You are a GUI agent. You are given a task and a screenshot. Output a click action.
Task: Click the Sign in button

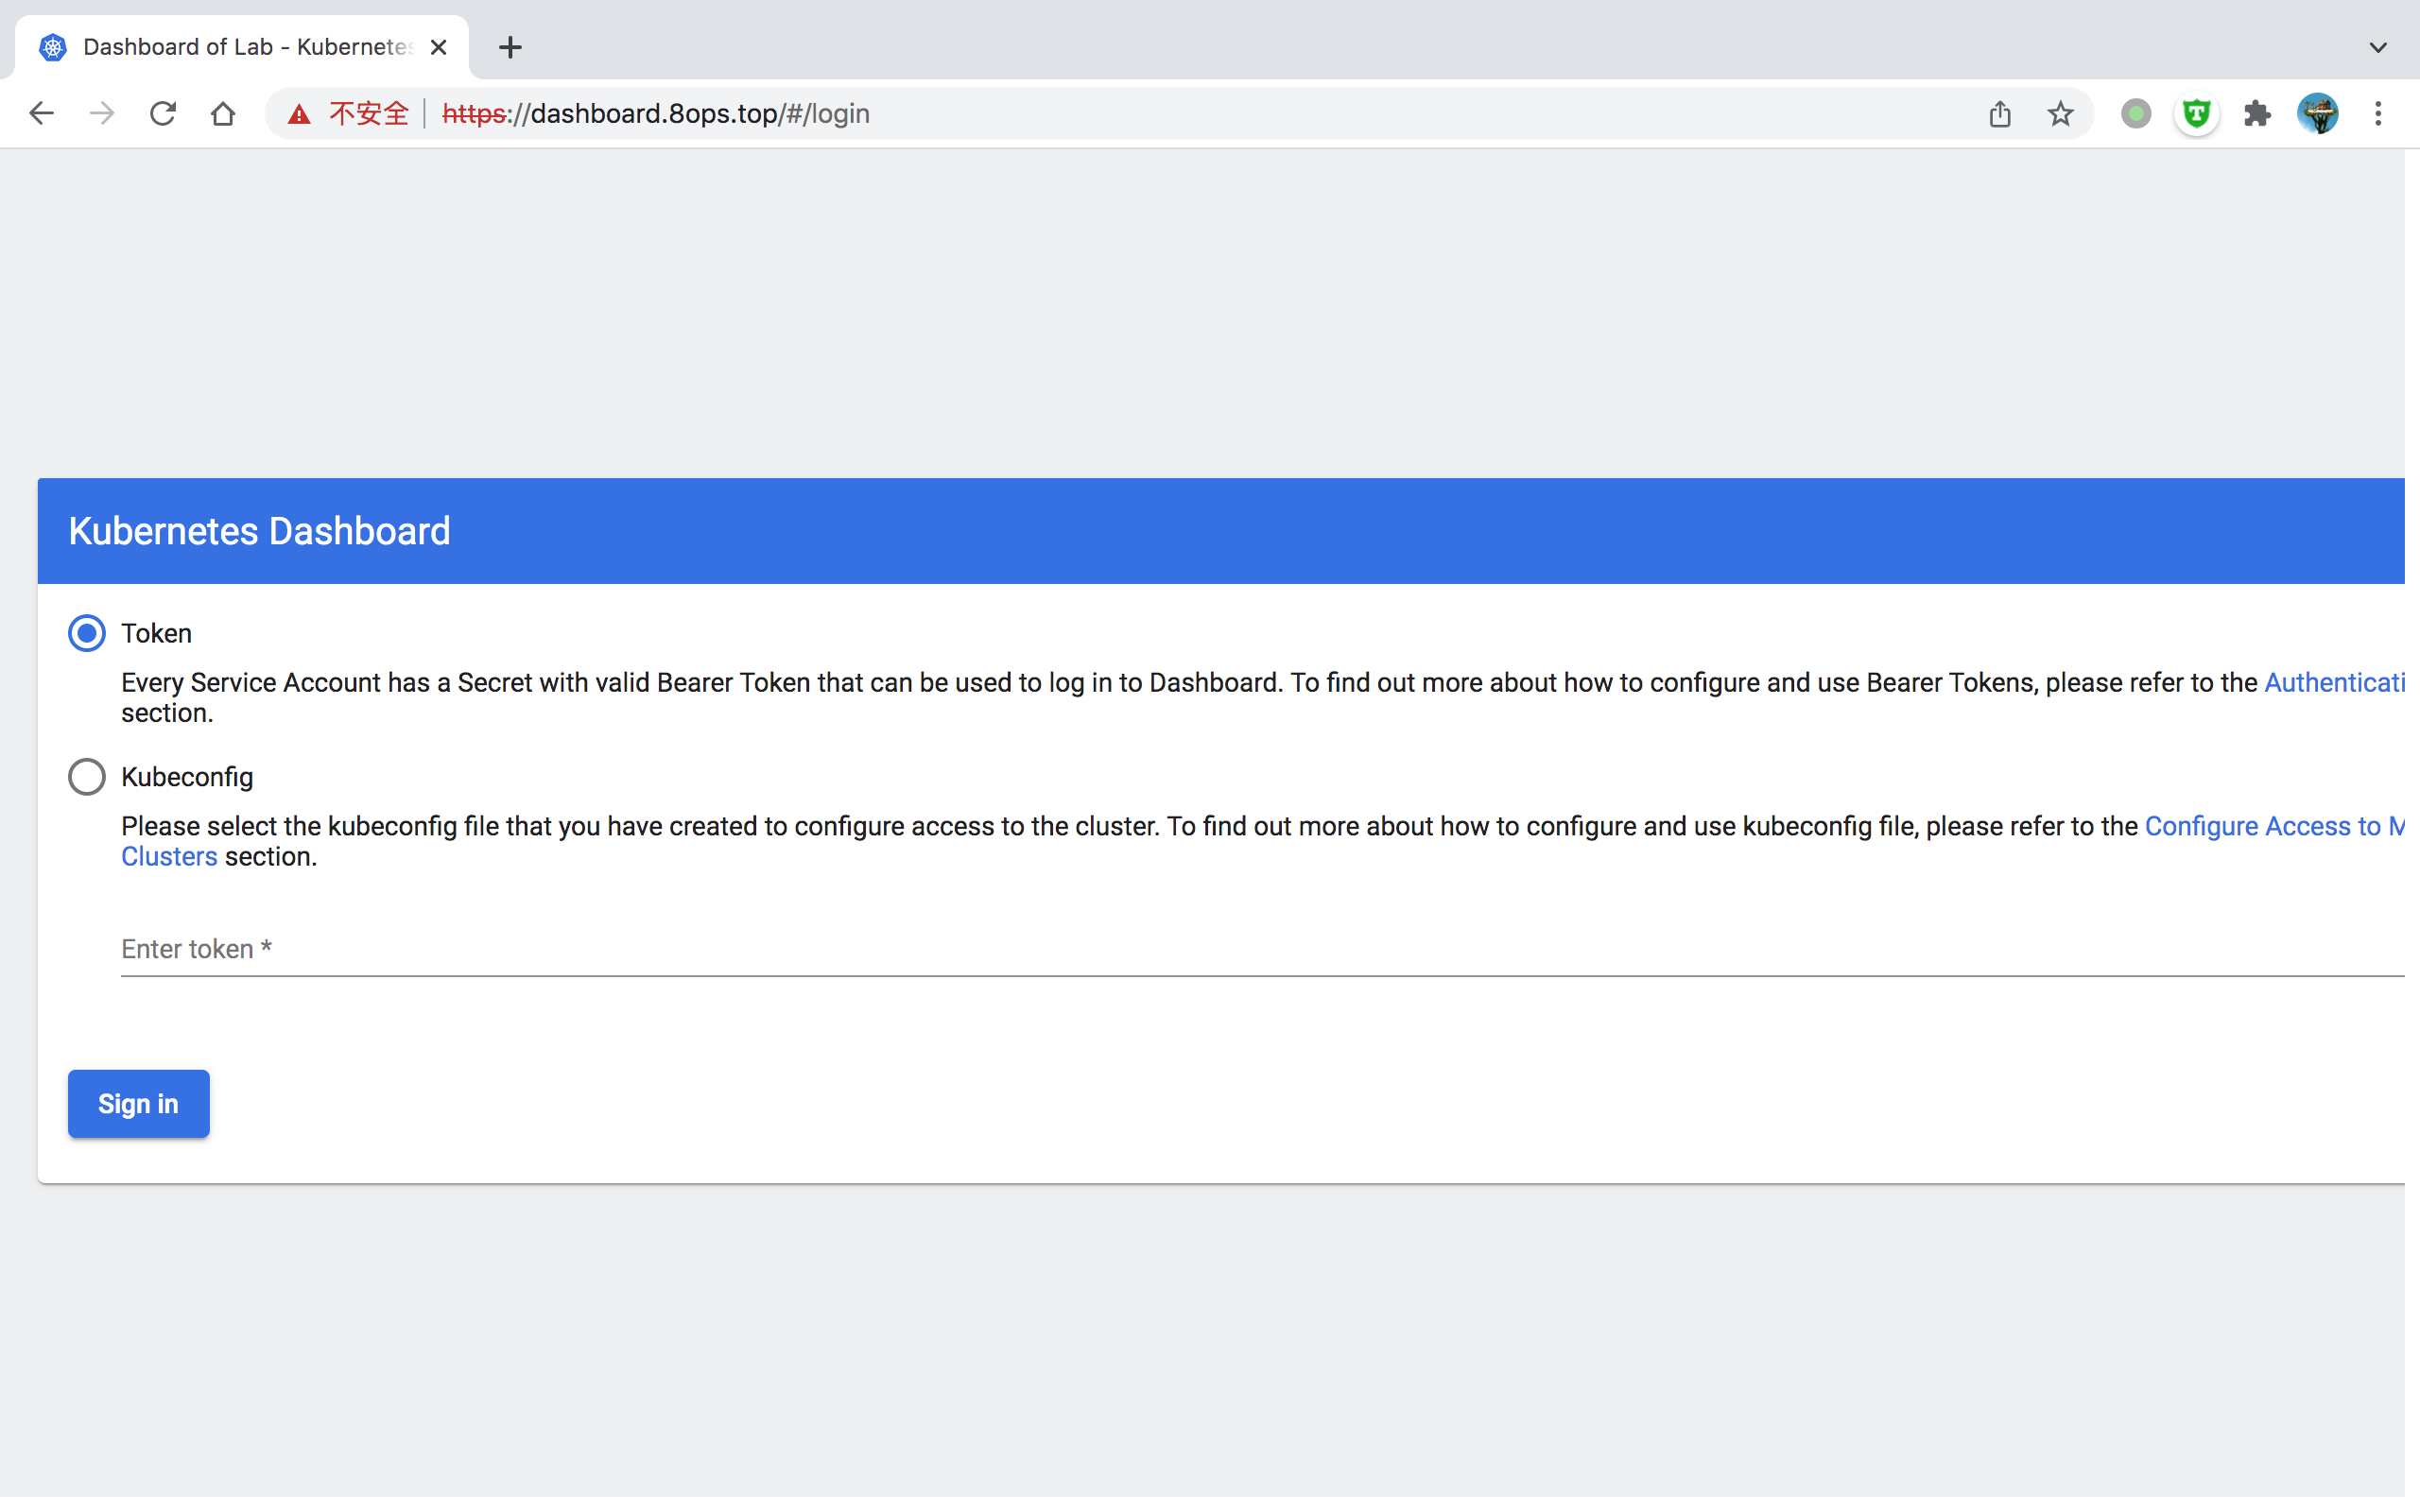(x=139, y=1104)
